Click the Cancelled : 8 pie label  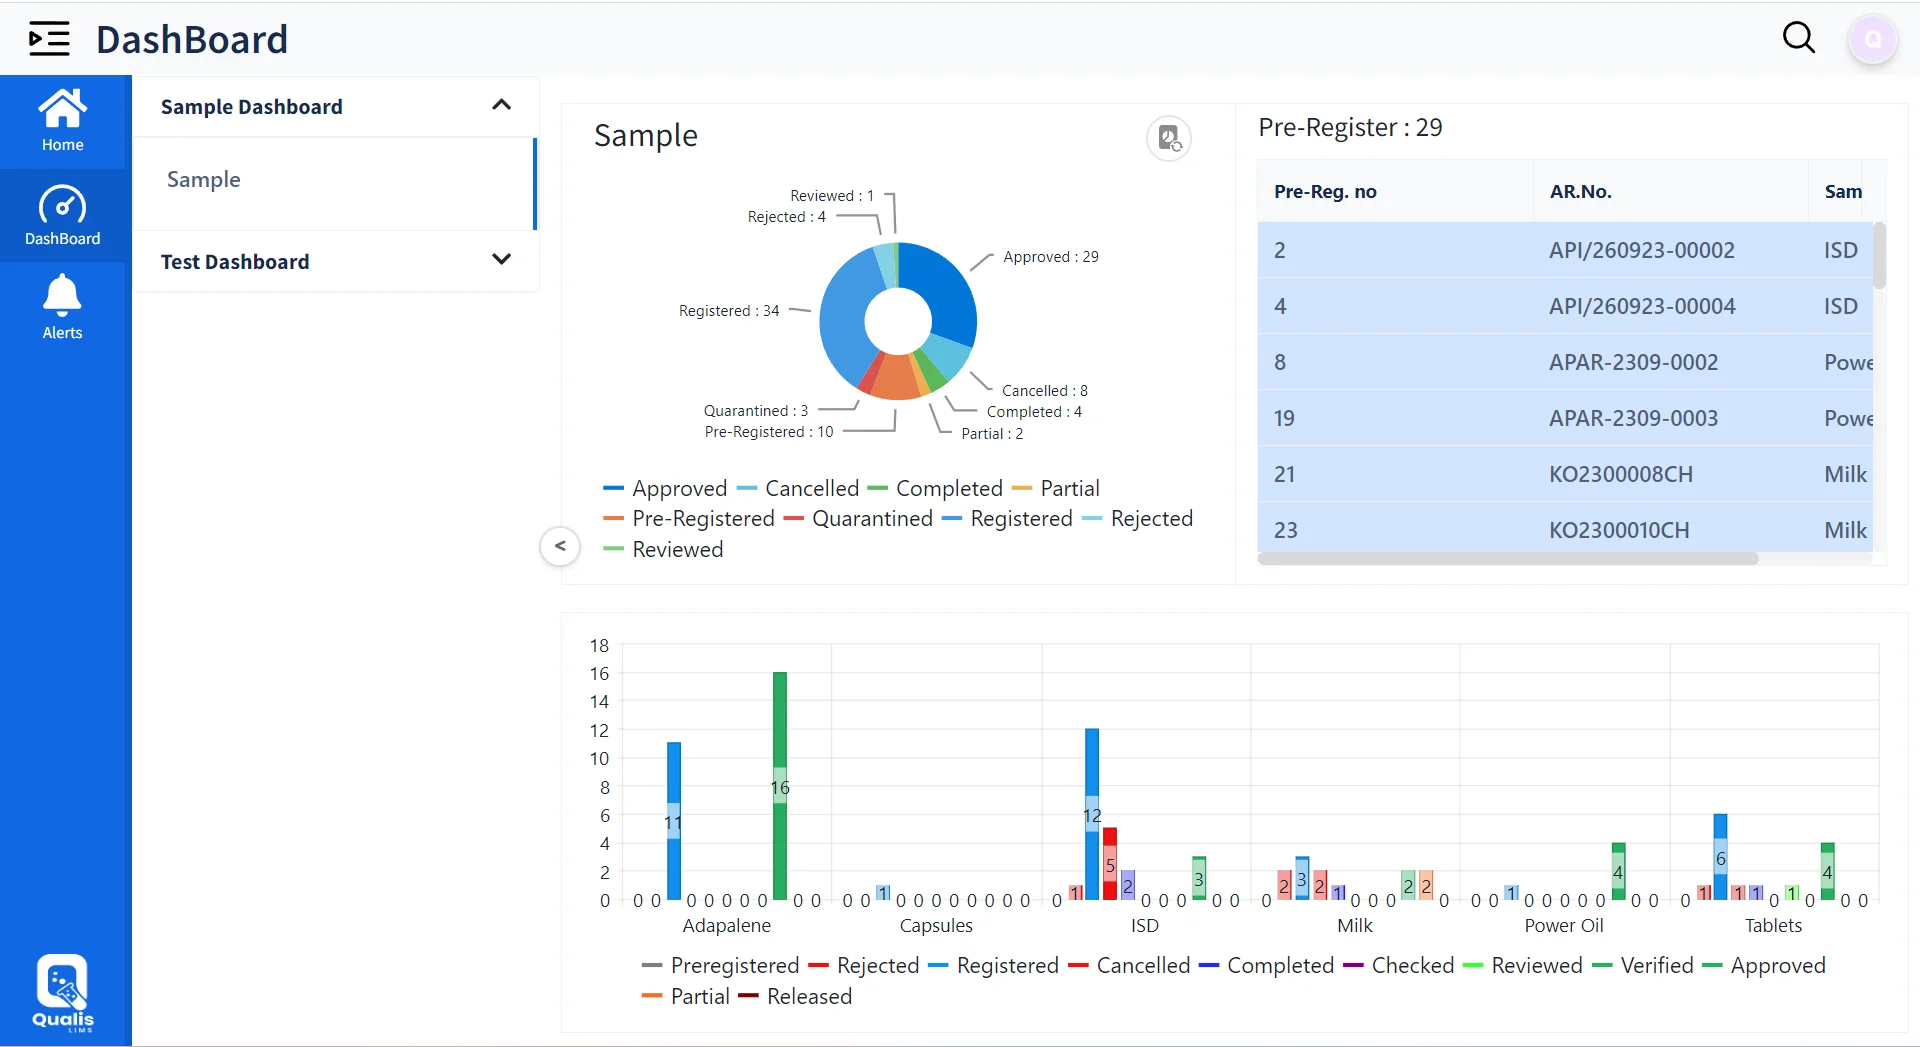tap(1044, 391)
